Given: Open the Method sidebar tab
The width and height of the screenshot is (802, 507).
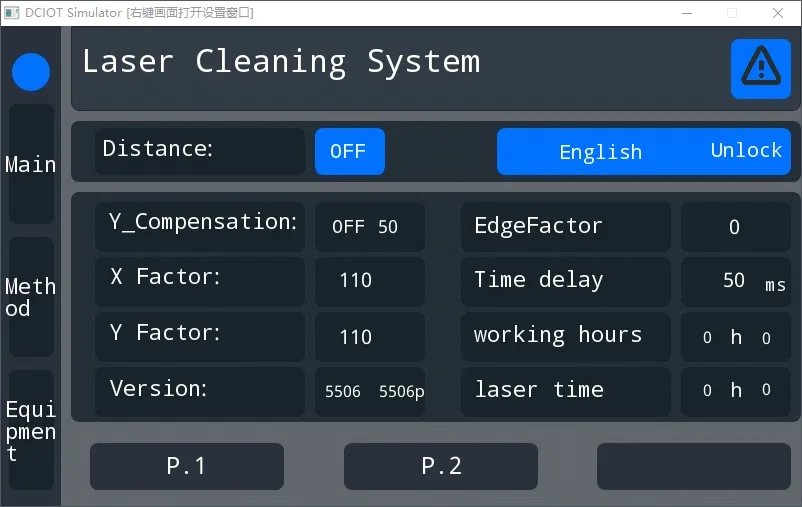Looking at the screenshot, I should (x=31, y=297).
